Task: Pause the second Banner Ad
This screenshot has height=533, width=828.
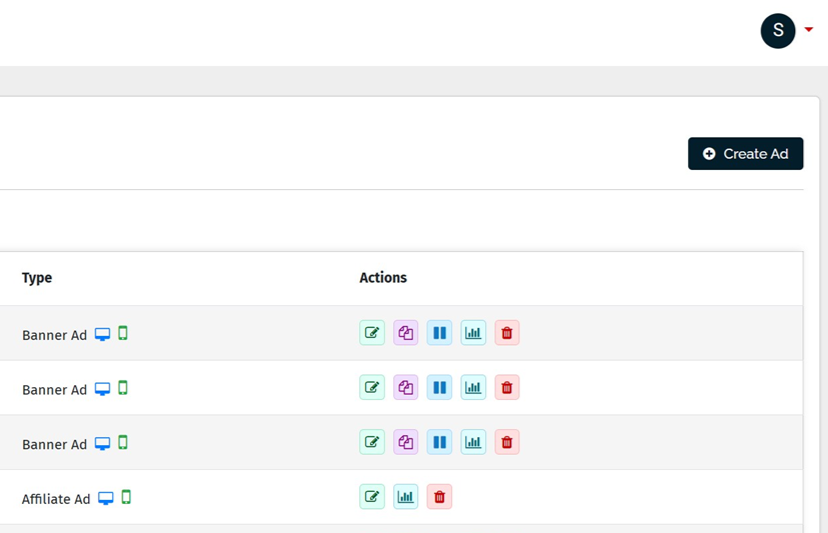Action: pos(439,388)
